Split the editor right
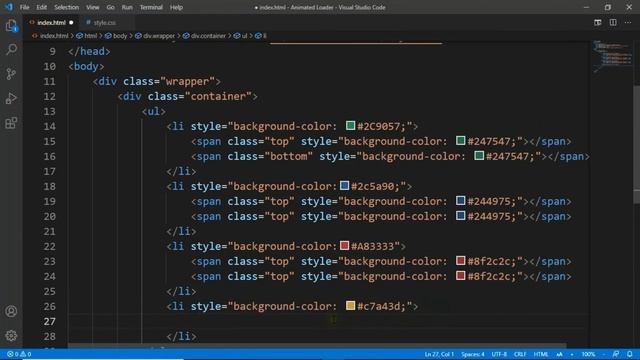 613,22
